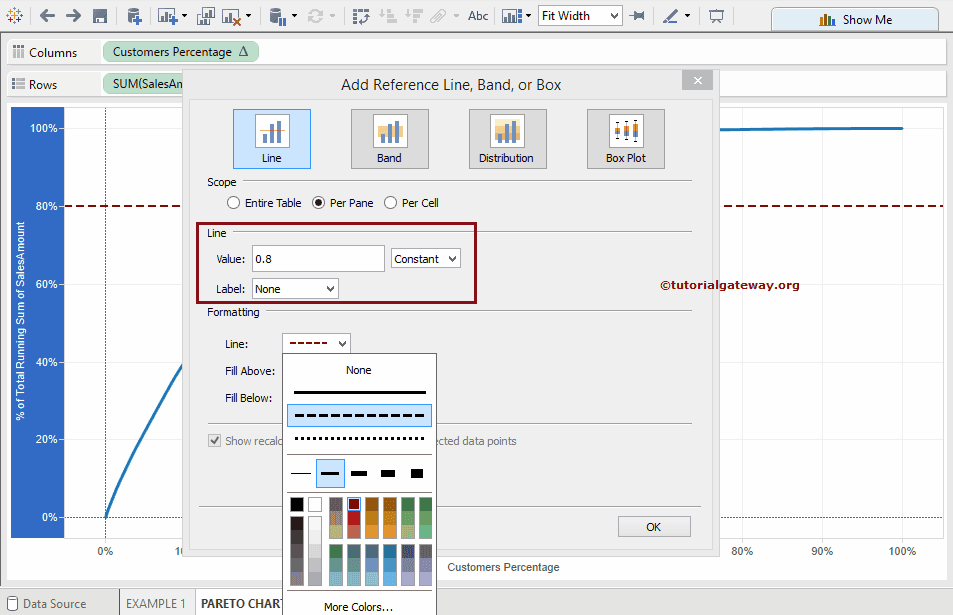Pick the black color swatch
953x615 pixels.
(x=297, y=505)
